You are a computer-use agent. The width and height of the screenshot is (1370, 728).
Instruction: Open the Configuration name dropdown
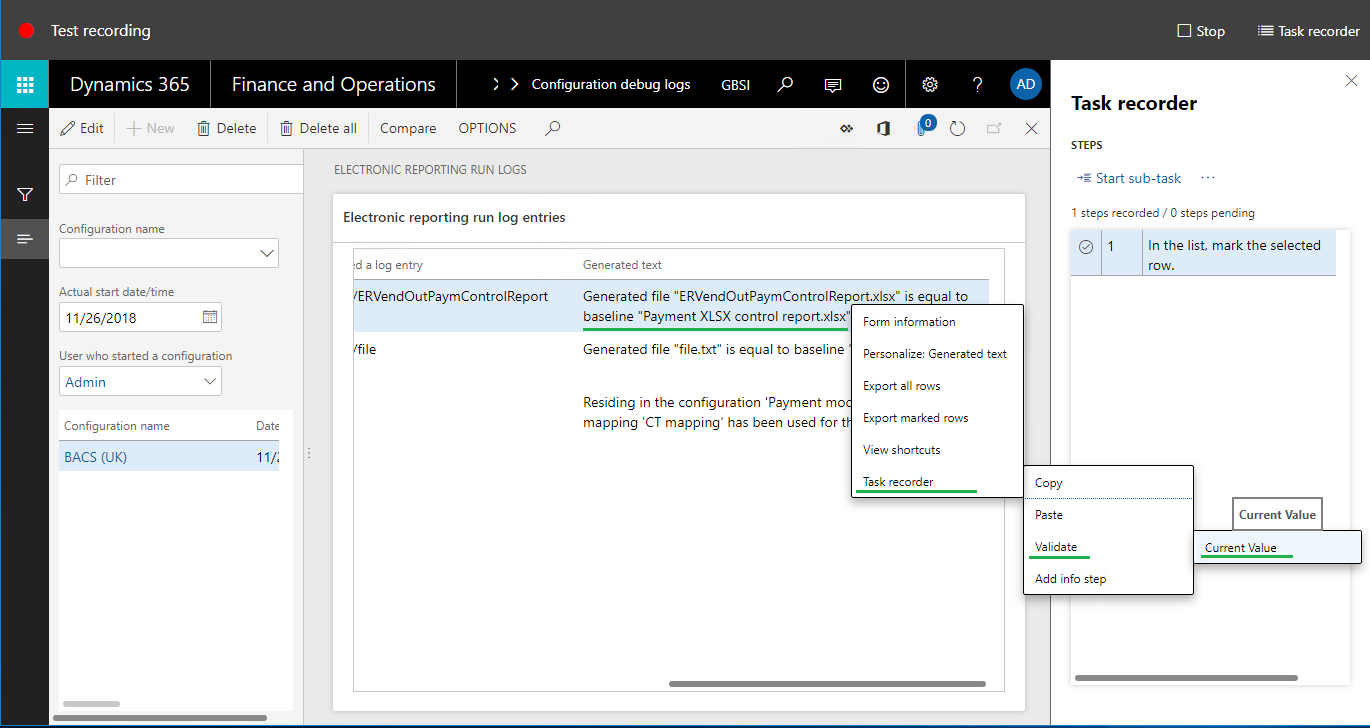click(266, 253)
